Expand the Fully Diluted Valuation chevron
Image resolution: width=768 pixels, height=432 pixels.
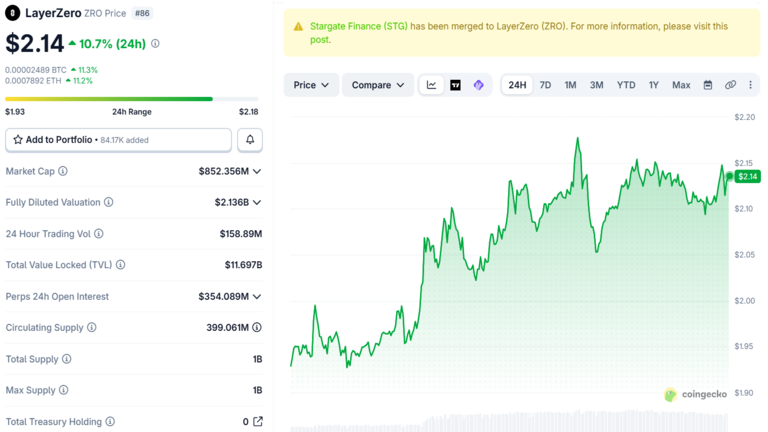(257, 202)
